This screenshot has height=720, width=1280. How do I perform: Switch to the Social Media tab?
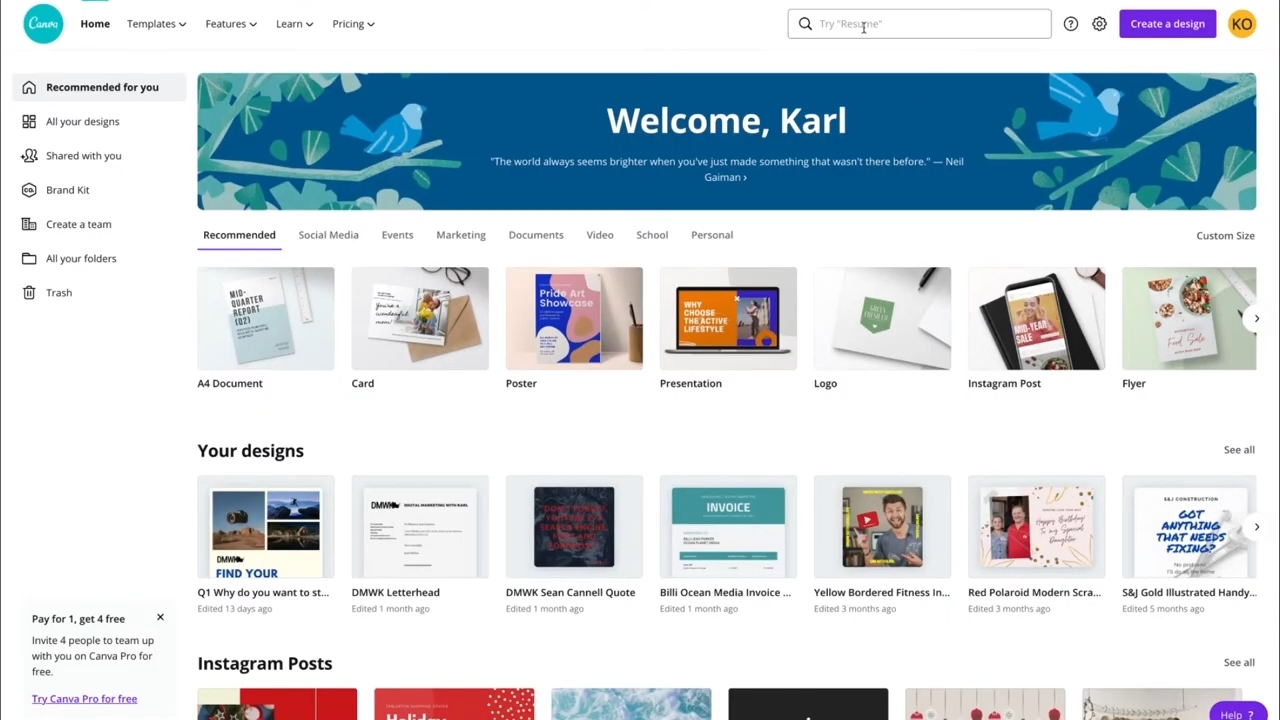(328, 235)
